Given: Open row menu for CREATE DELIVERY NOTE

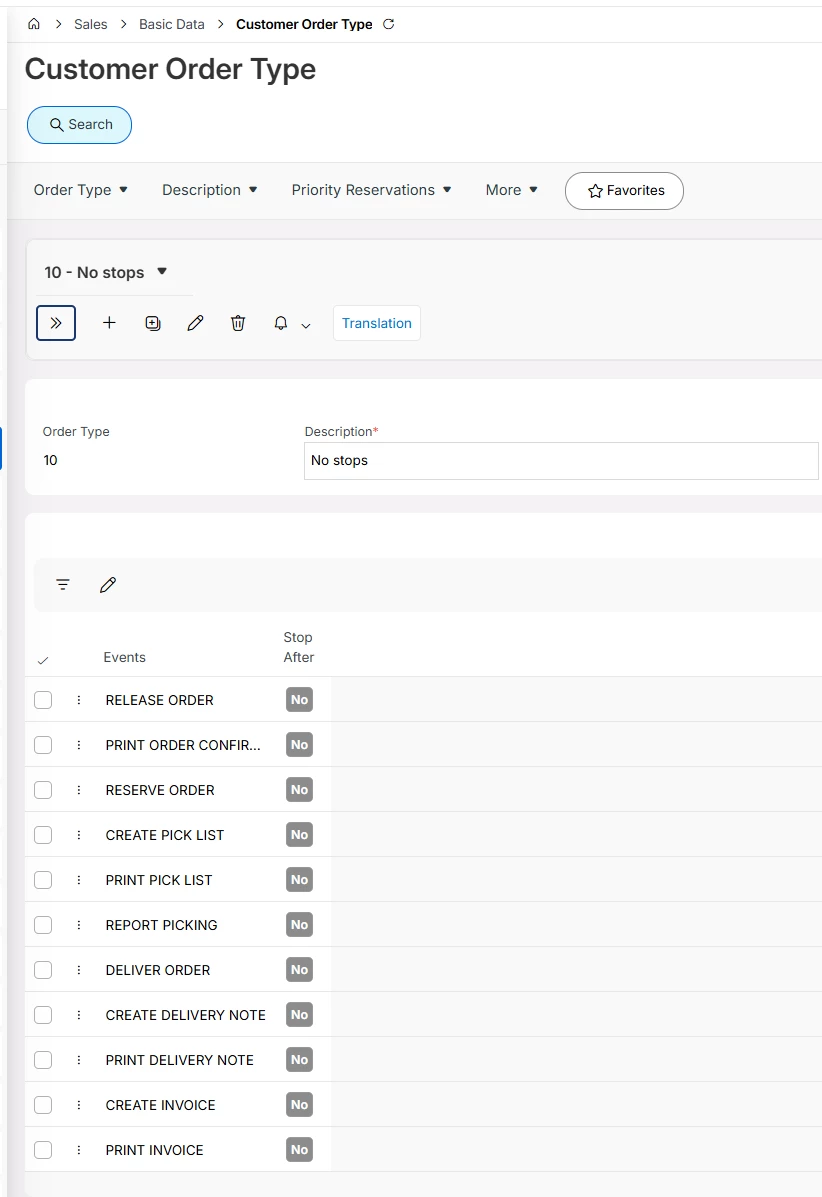Looking at the screenshot, I should click(x=79, y=1015).
